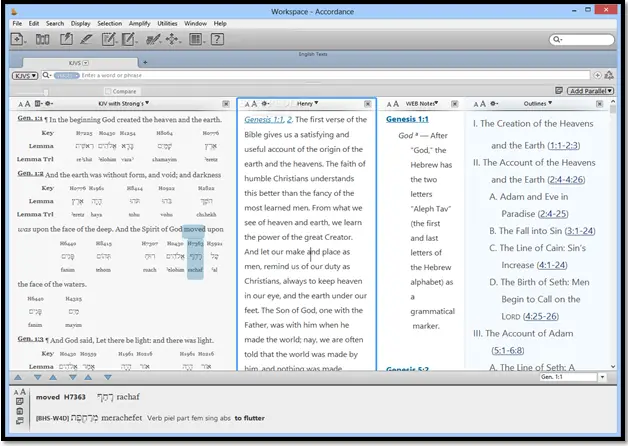The height and width of the screenshot is (446, 628).
Task: Open the dashed-box edit note toolbar icon
Action: coord(108,39)
